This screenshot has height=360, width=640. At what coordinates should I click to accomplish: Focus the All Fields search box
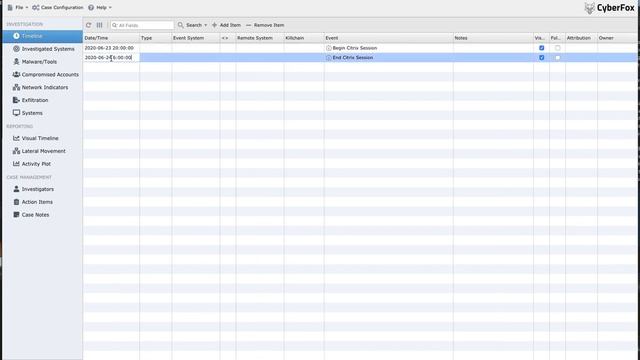tap(142, 25)
